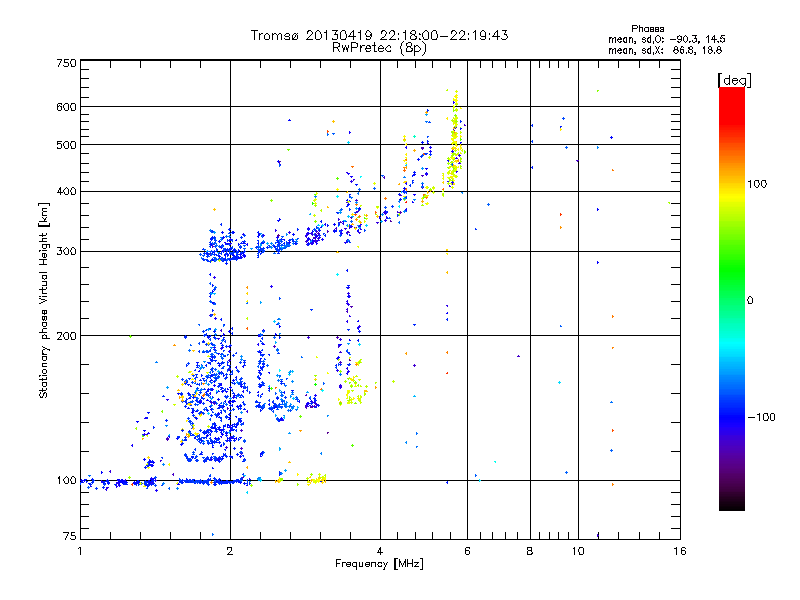This screenshot has width=800, height=600.
Task: Click the colorbar's '100' tick label
Action: (757, 184)
